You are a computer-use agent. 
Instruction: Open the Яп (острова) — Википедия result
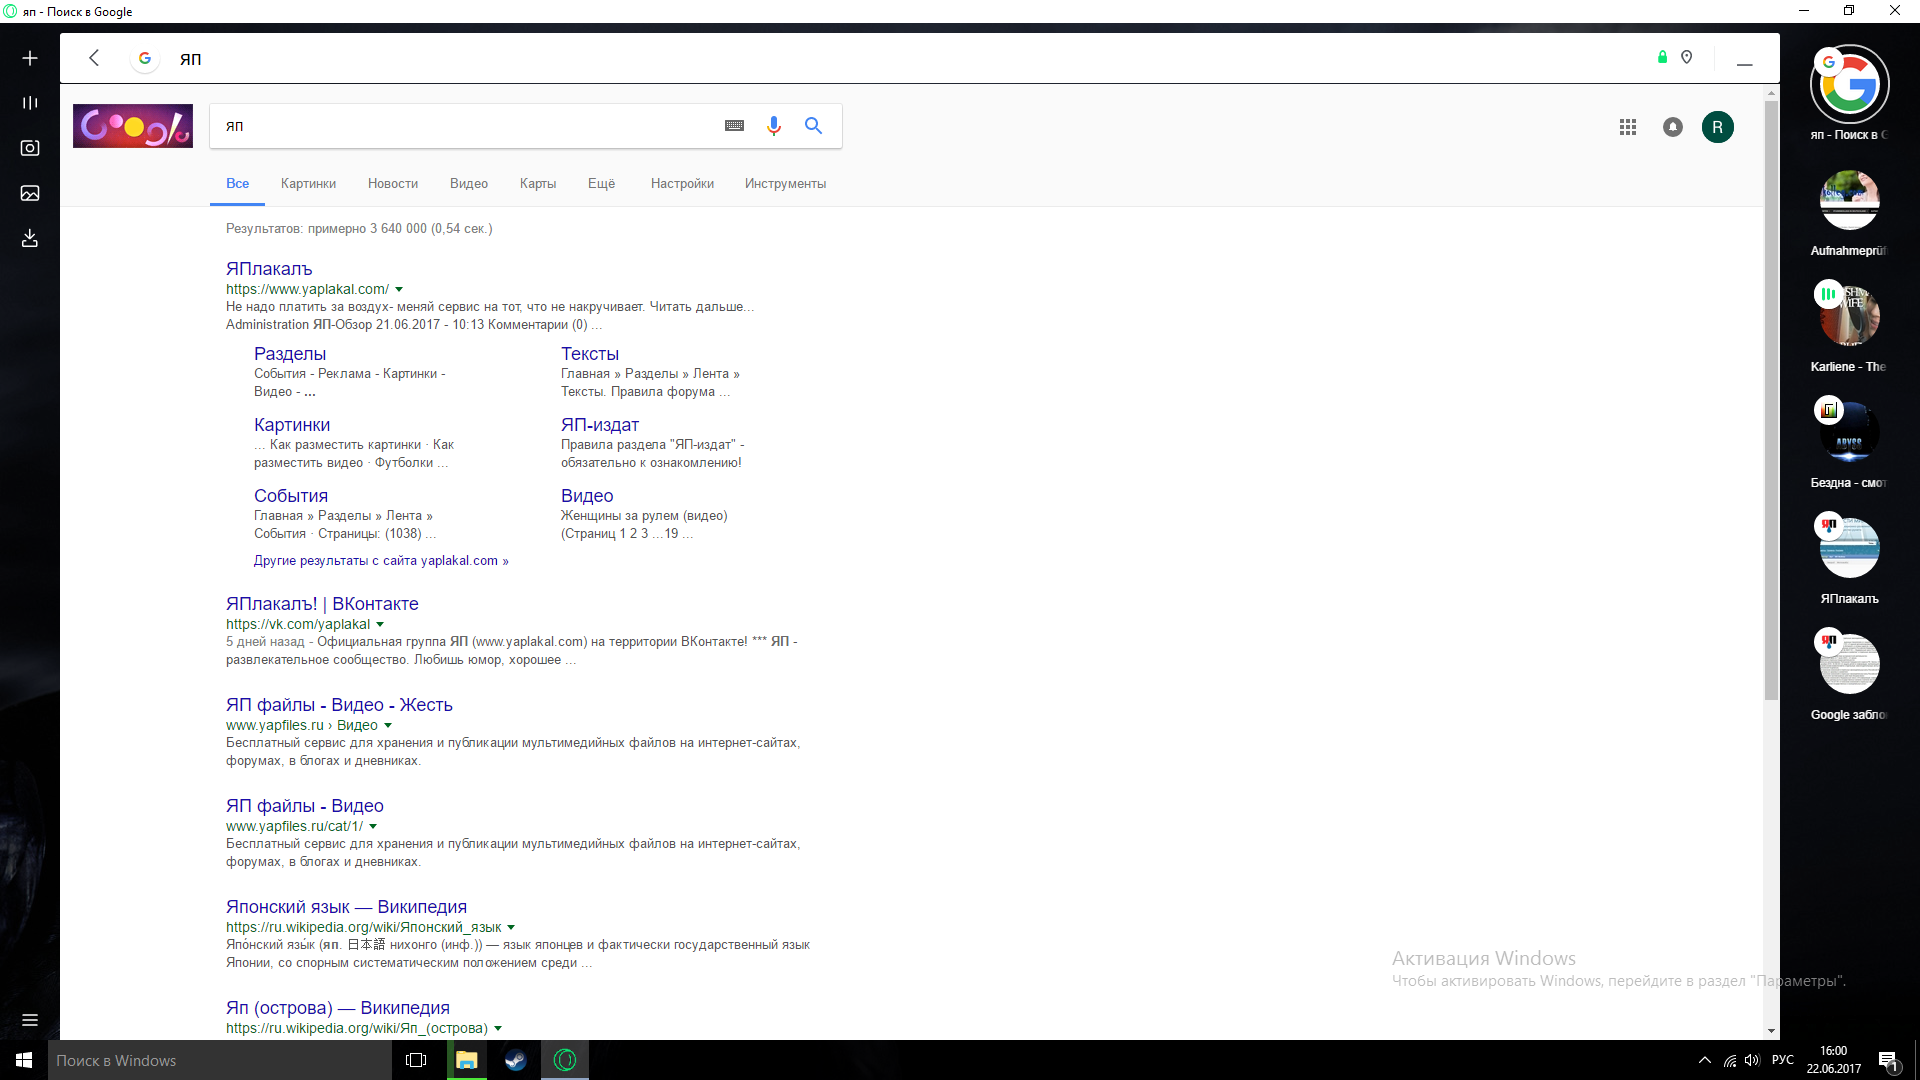point(338,1008)
